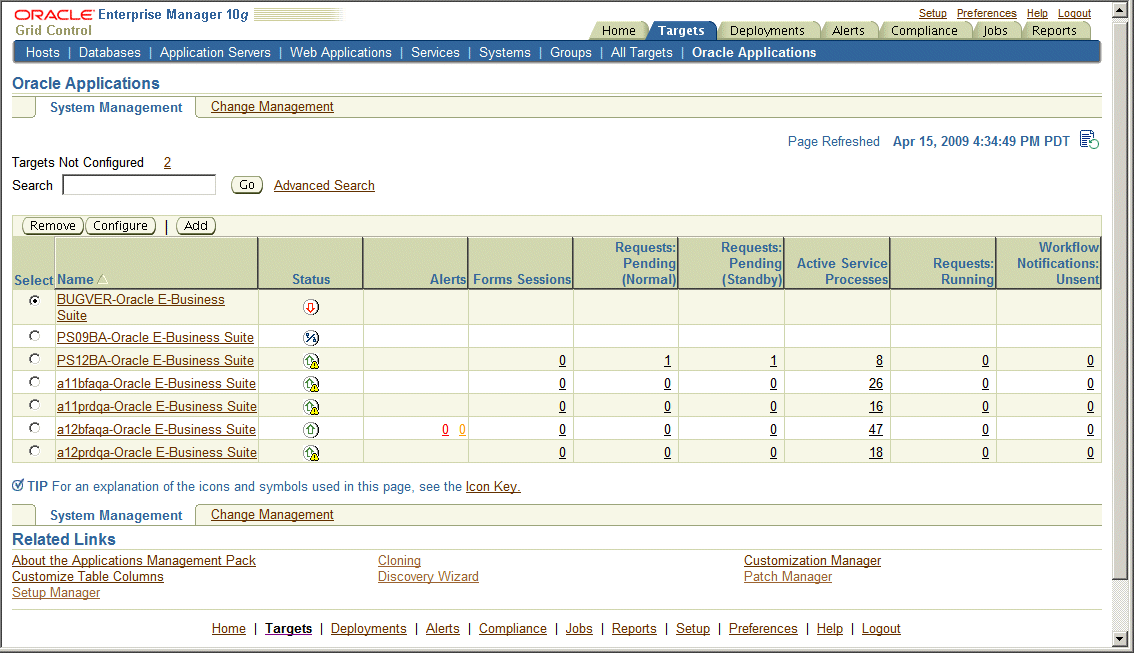Click the red alert count for a12bfaqa

[x=446, y=430]
